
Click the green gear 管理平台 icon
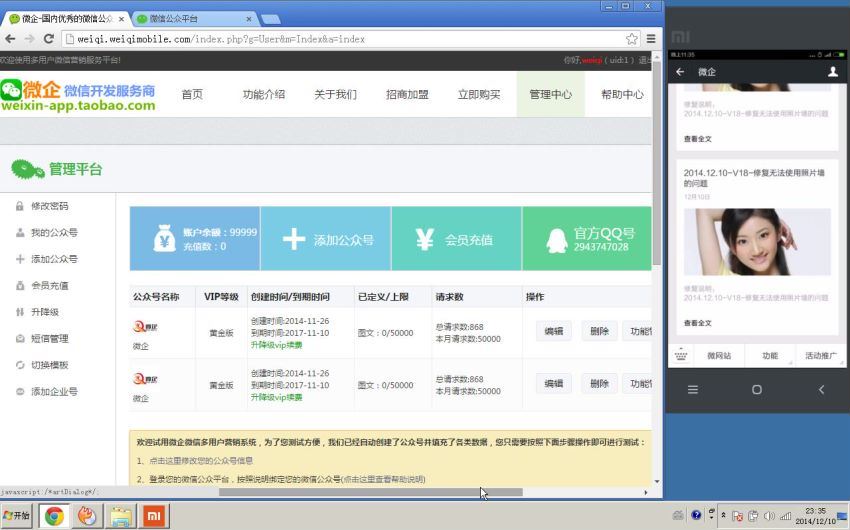pos(27,170)
